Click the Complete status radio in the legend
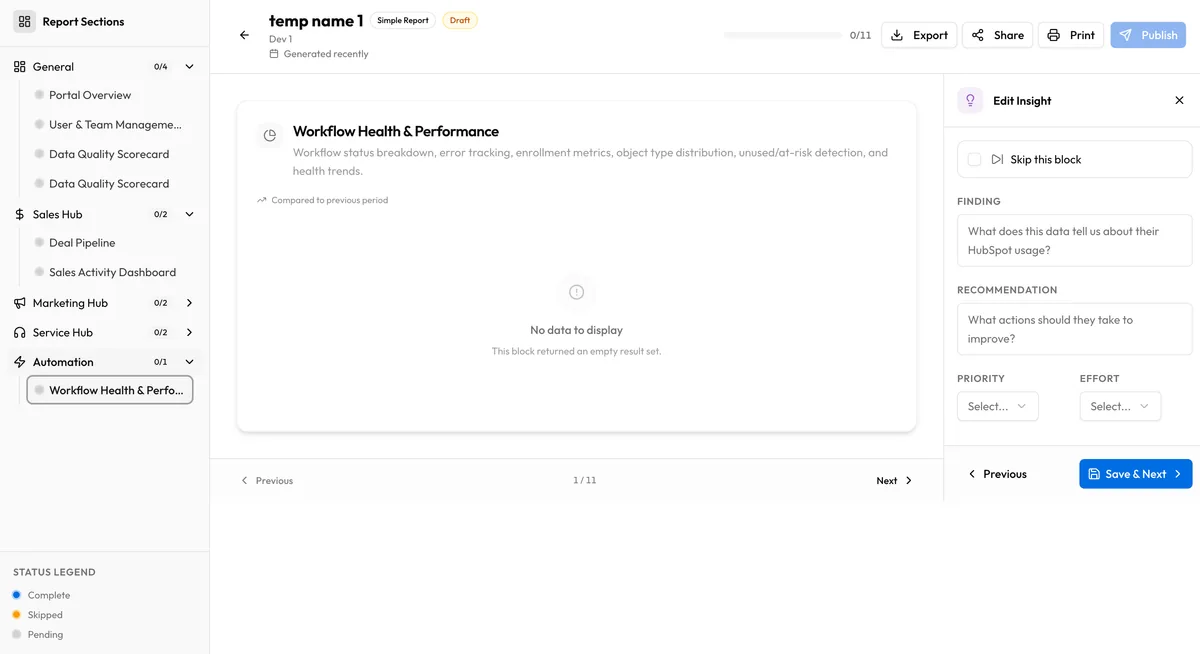 click(x=16, y=594)
